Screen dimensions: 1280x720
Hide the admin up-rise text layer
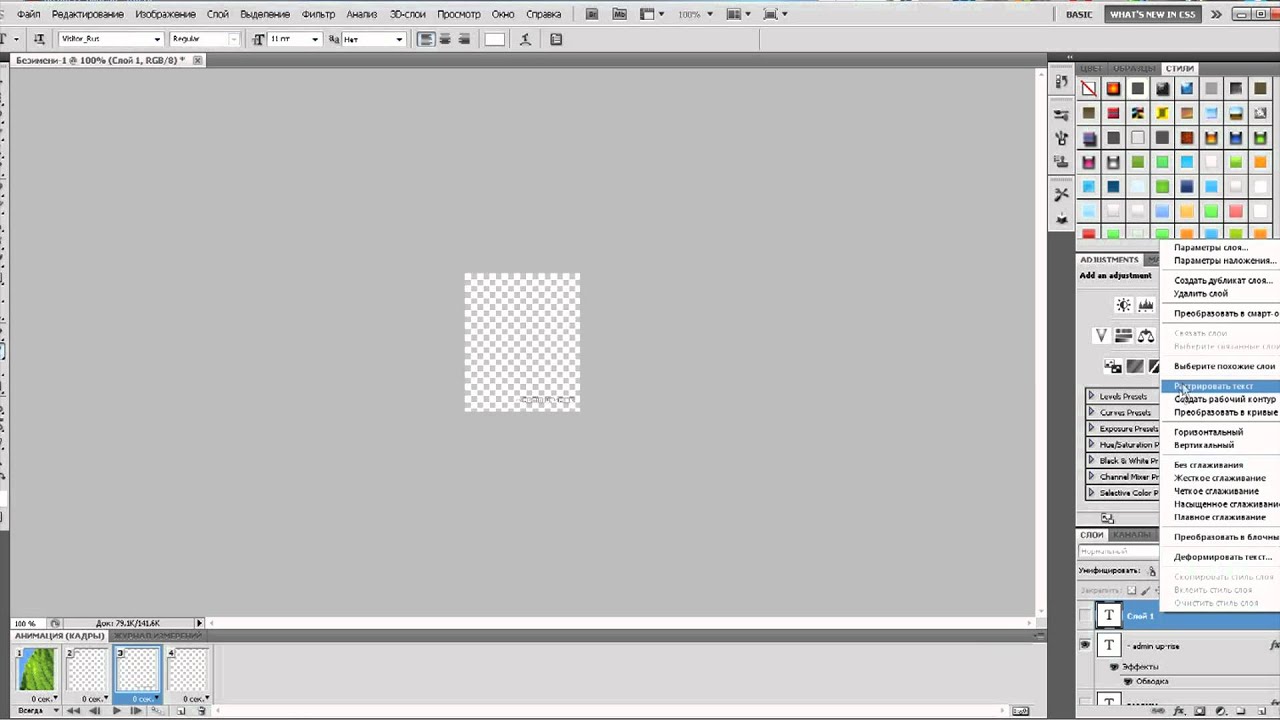pos(1085,646)
